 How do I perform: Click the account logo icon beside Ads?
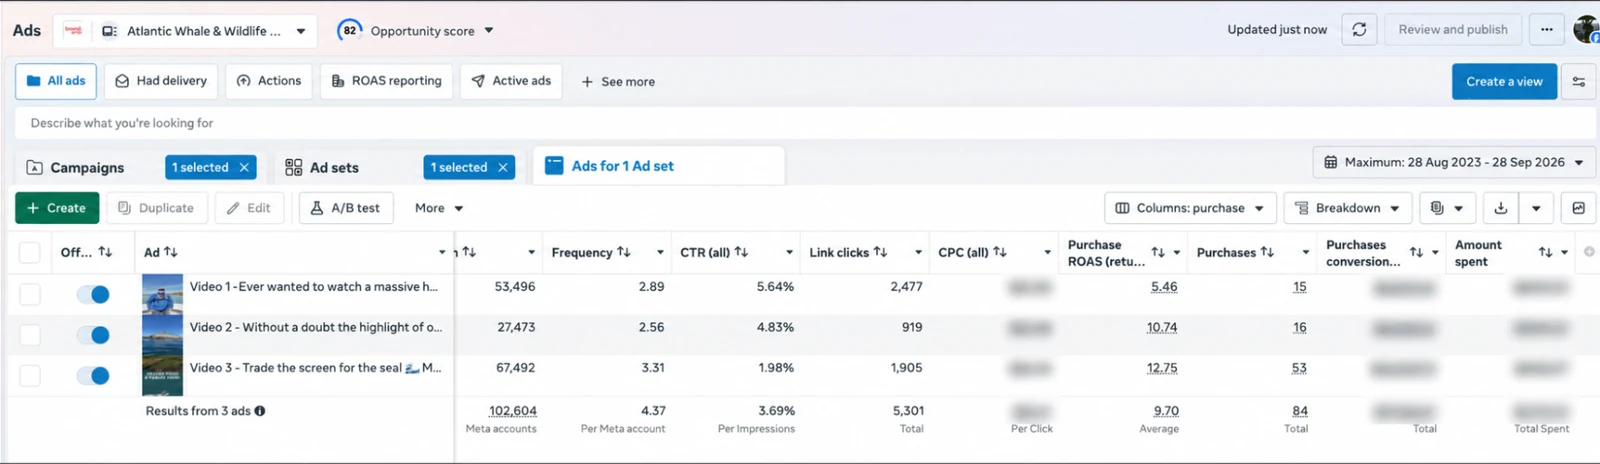click(73, 30)
